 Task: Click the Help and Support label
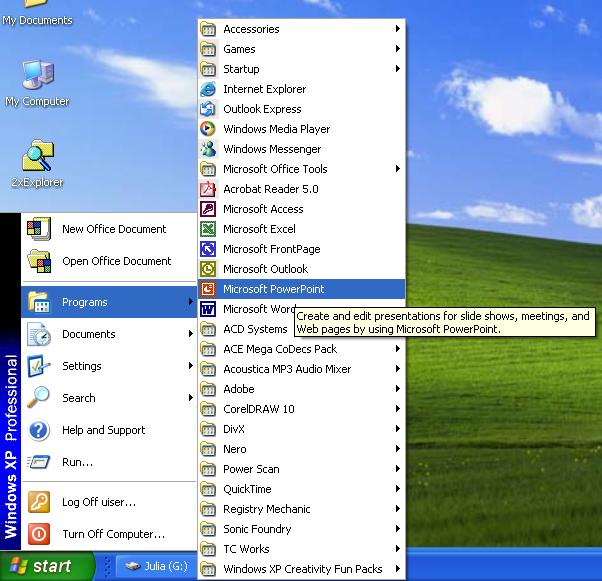[x=104, y=430]
